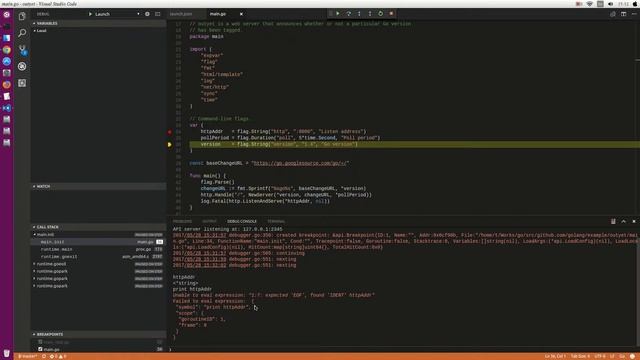Viewport: 640px width, 360px height.
Task: Open the Source Control view
Action: 22,50
